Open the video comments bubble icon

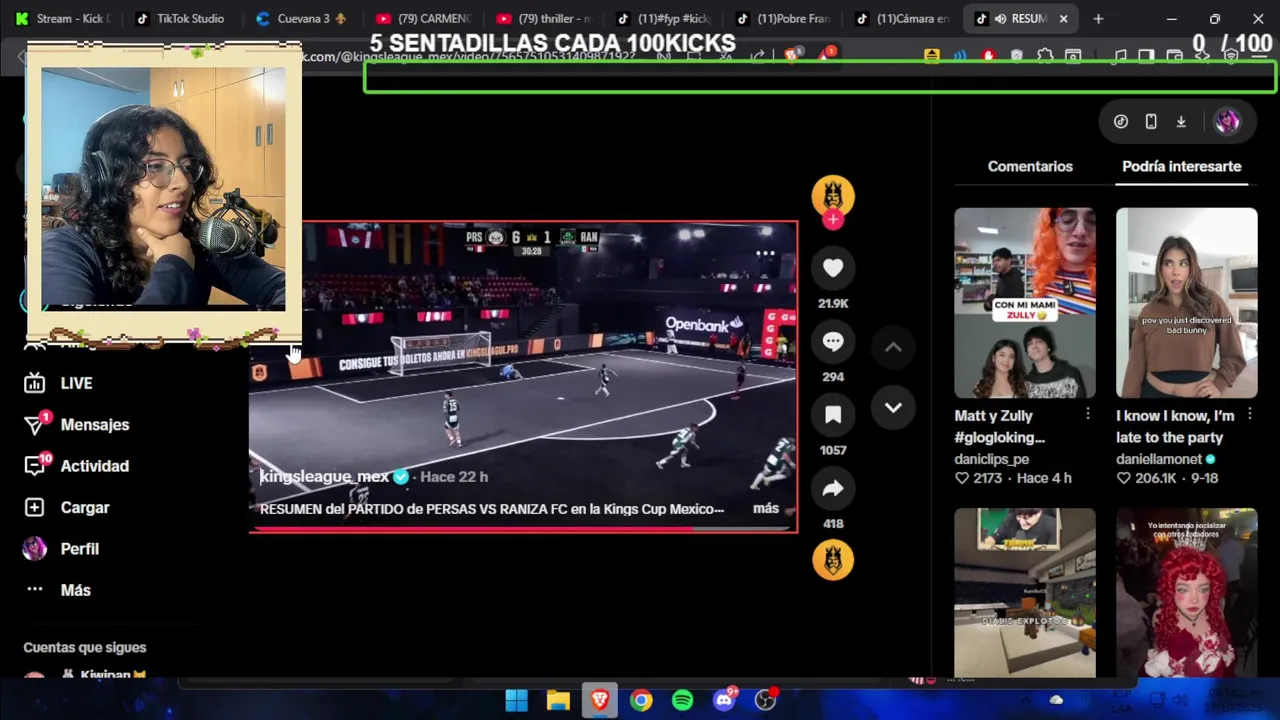tap(833, 342)
